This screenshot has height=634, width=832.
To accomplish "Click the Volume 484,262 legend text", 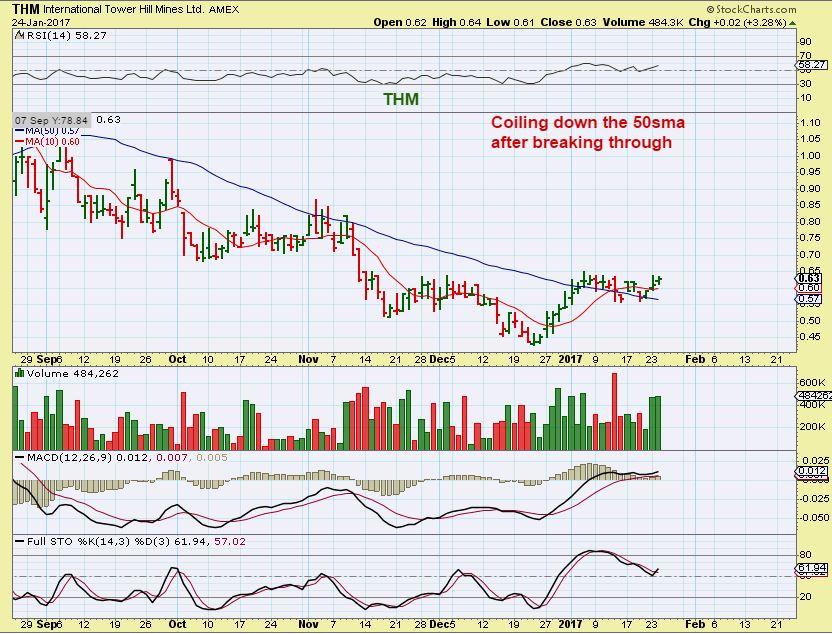I will [73, 374].
